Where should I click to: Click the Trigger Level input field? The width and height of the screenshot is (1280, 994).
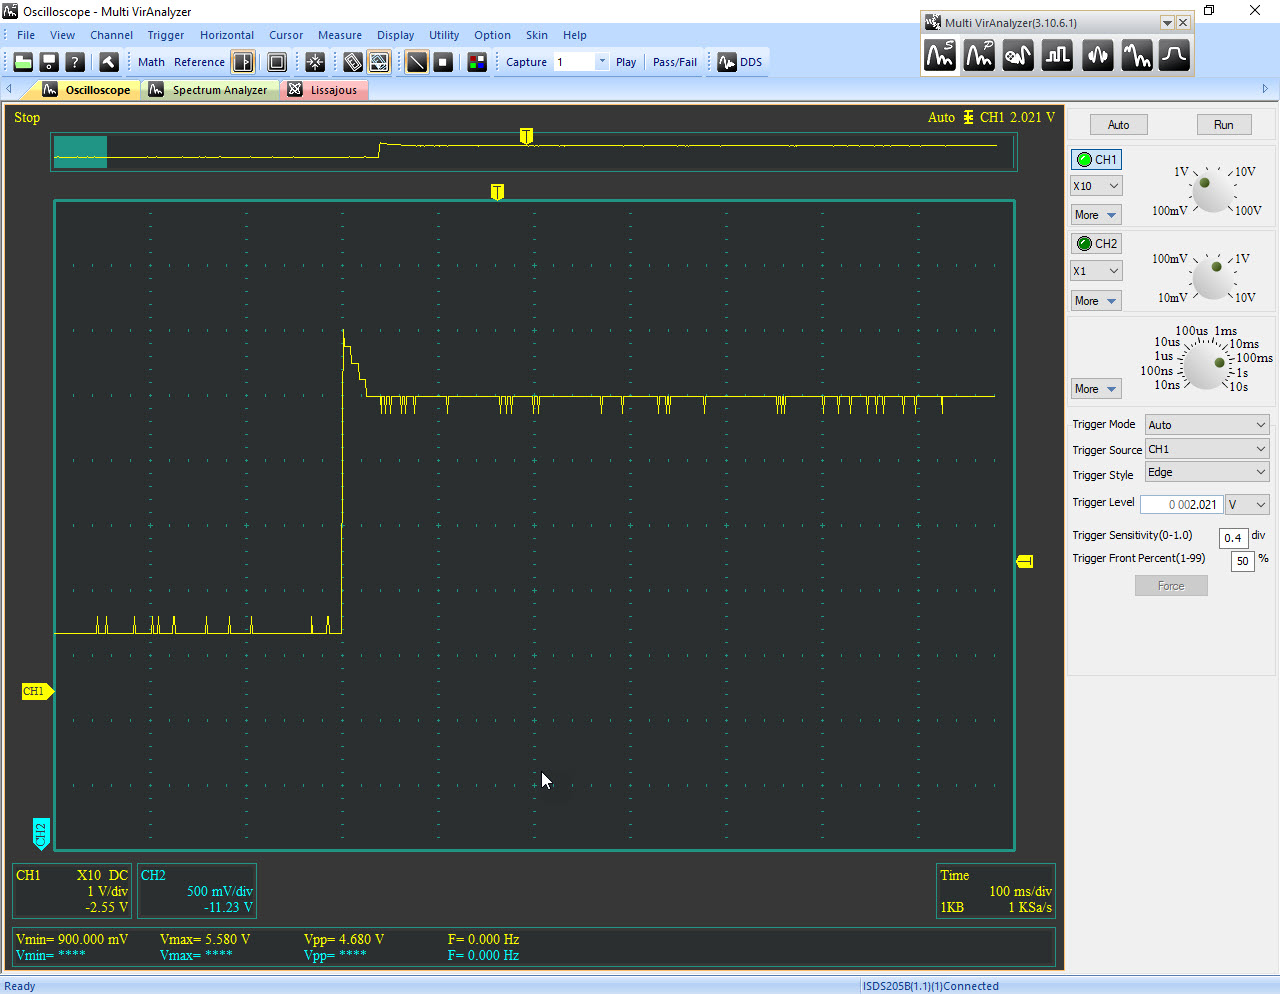(1182, 505)
